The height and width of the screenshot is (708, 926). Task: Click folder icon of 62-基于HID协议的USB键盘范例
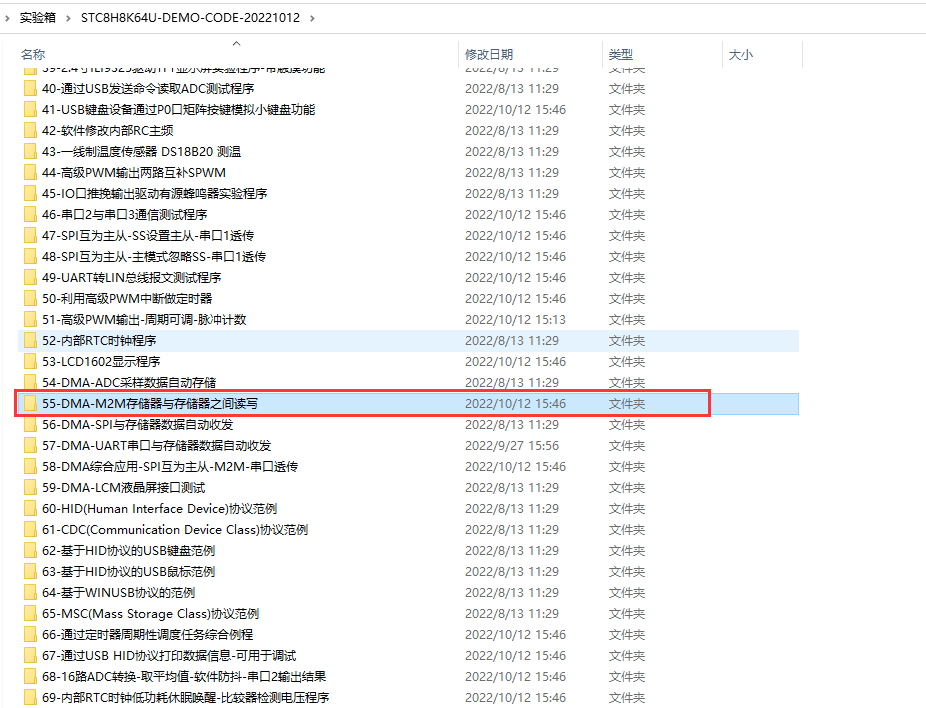click(x=30, y=551)
